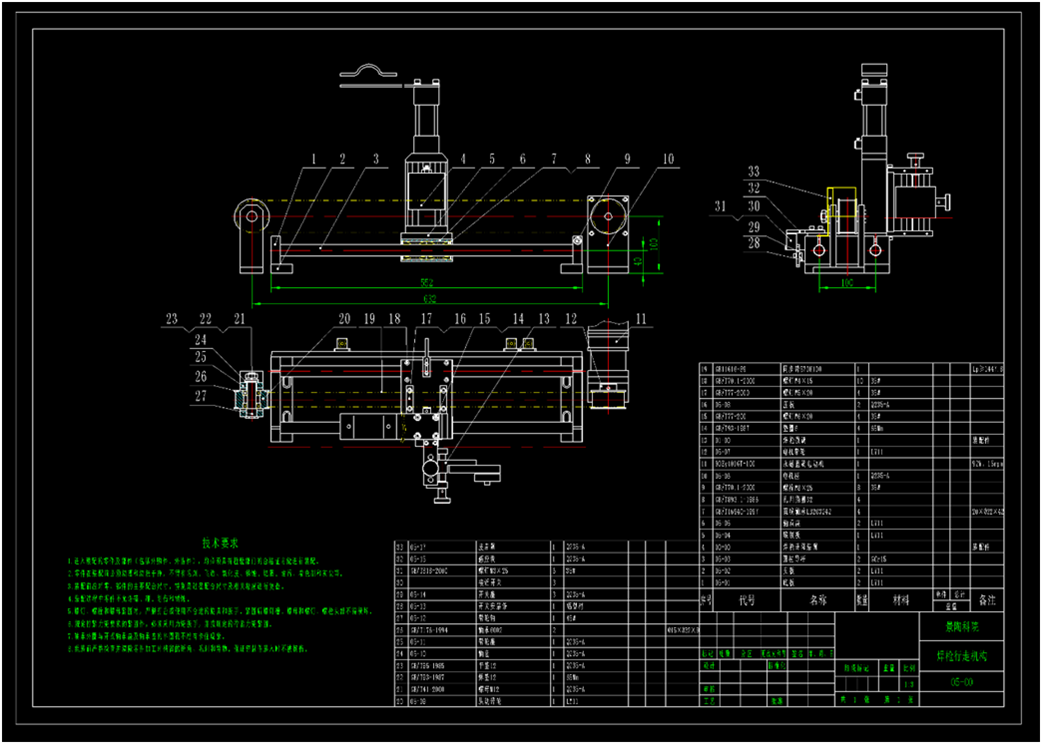The width and height of the screenshot is (1042, 744).
Task: Select balloon number 33 in the side view
Action: pyautogui.click(x=754, y=170)
